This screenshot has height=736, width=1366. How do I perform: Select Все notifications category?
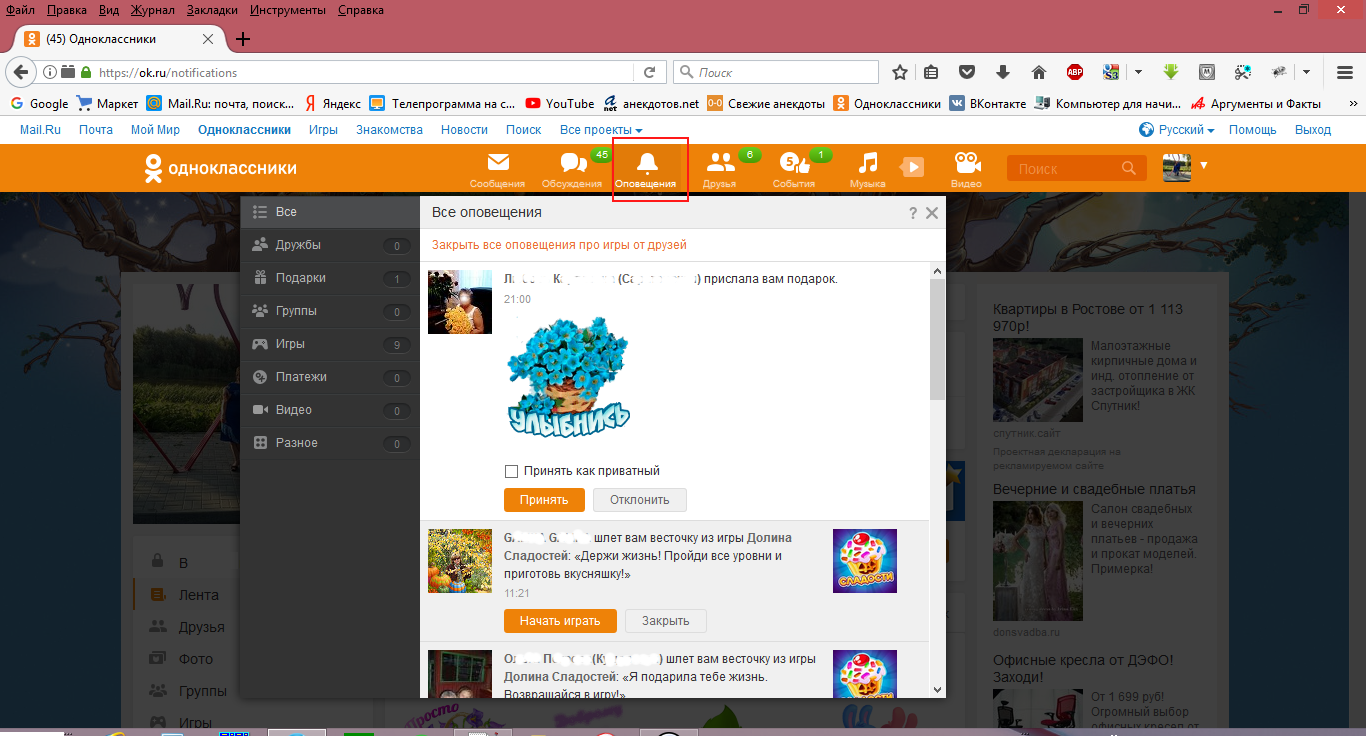pyautogui.click(x=330, y=212)
